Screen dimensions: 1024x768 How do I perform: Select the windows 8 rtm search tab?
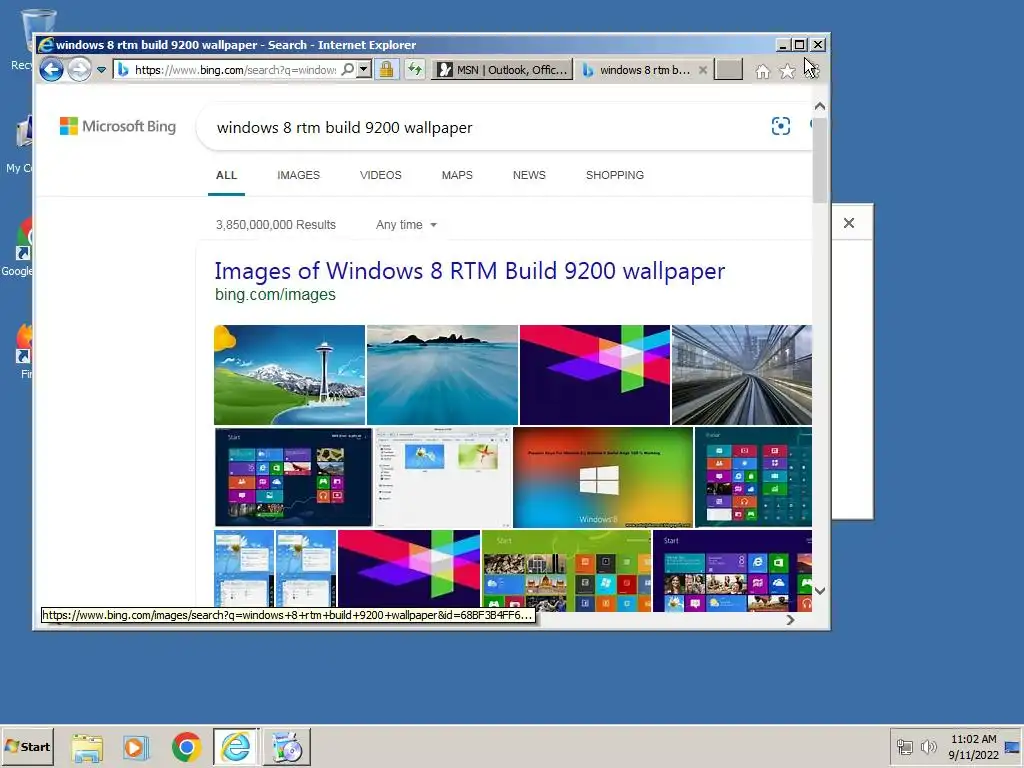pos(637,70)
